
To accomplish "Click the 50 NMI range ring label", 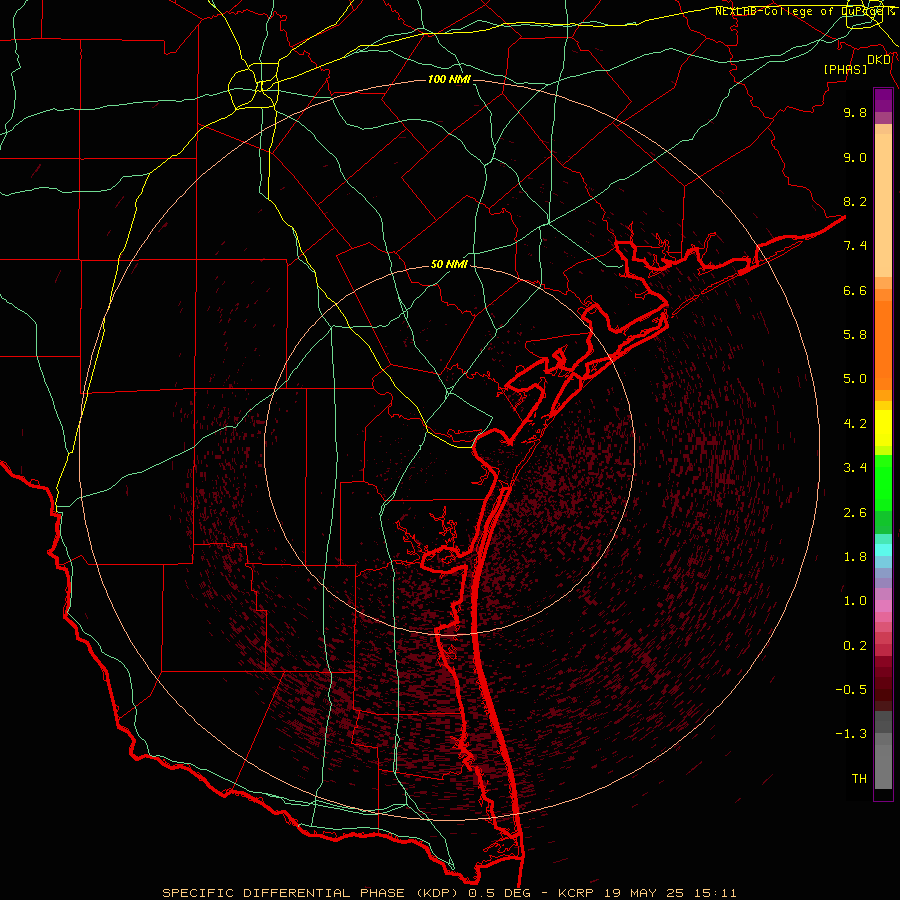I will (x=449, y=264).
